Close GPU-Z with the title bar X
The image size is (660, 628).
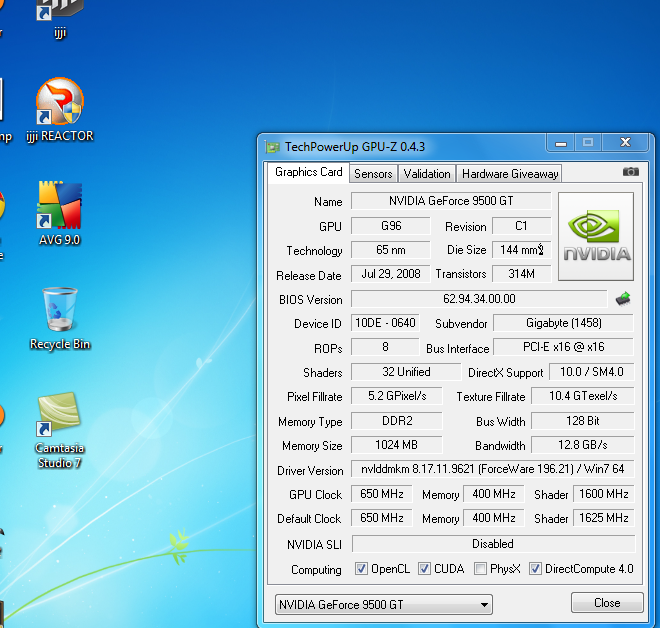[x=625, y=143]
